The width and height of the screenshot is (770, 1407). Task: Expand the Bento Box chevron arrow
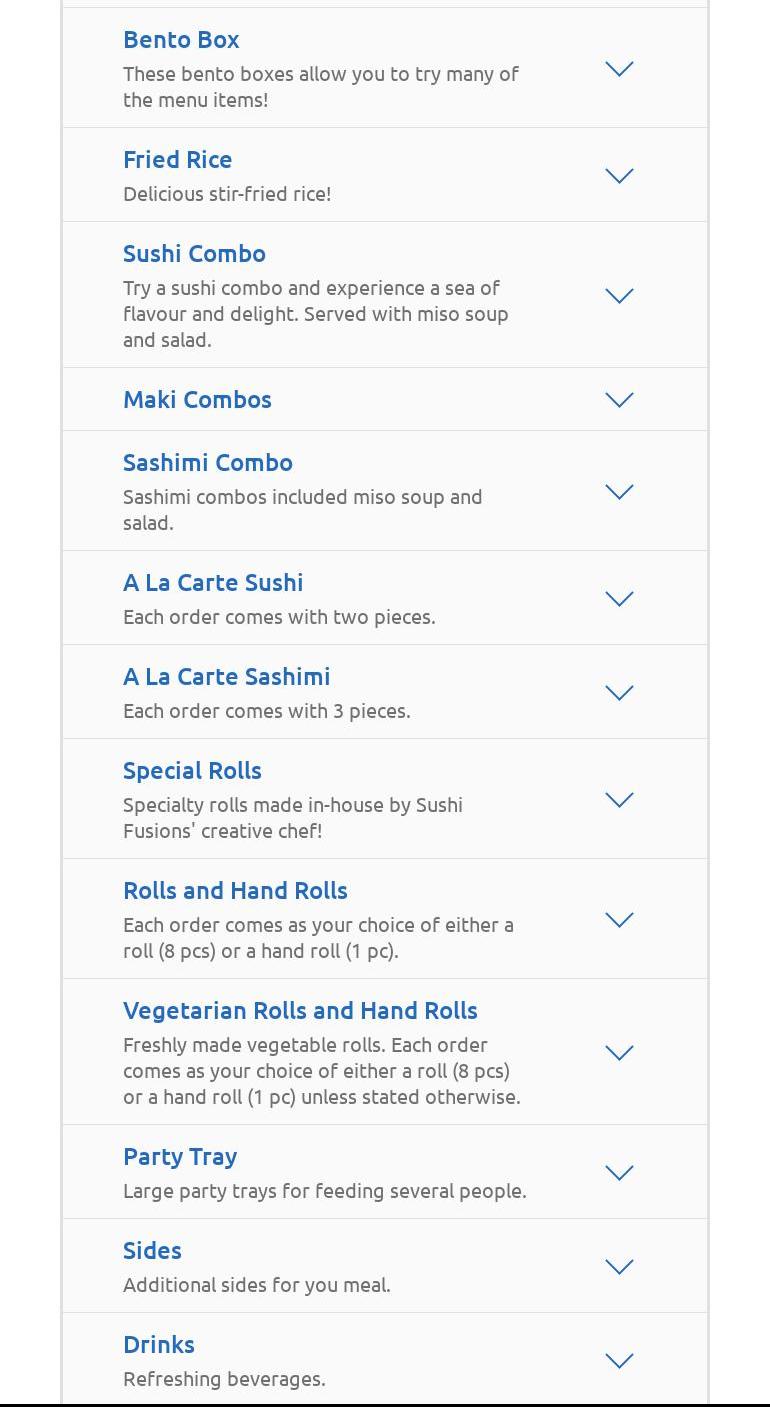click(x=620, y=69)
